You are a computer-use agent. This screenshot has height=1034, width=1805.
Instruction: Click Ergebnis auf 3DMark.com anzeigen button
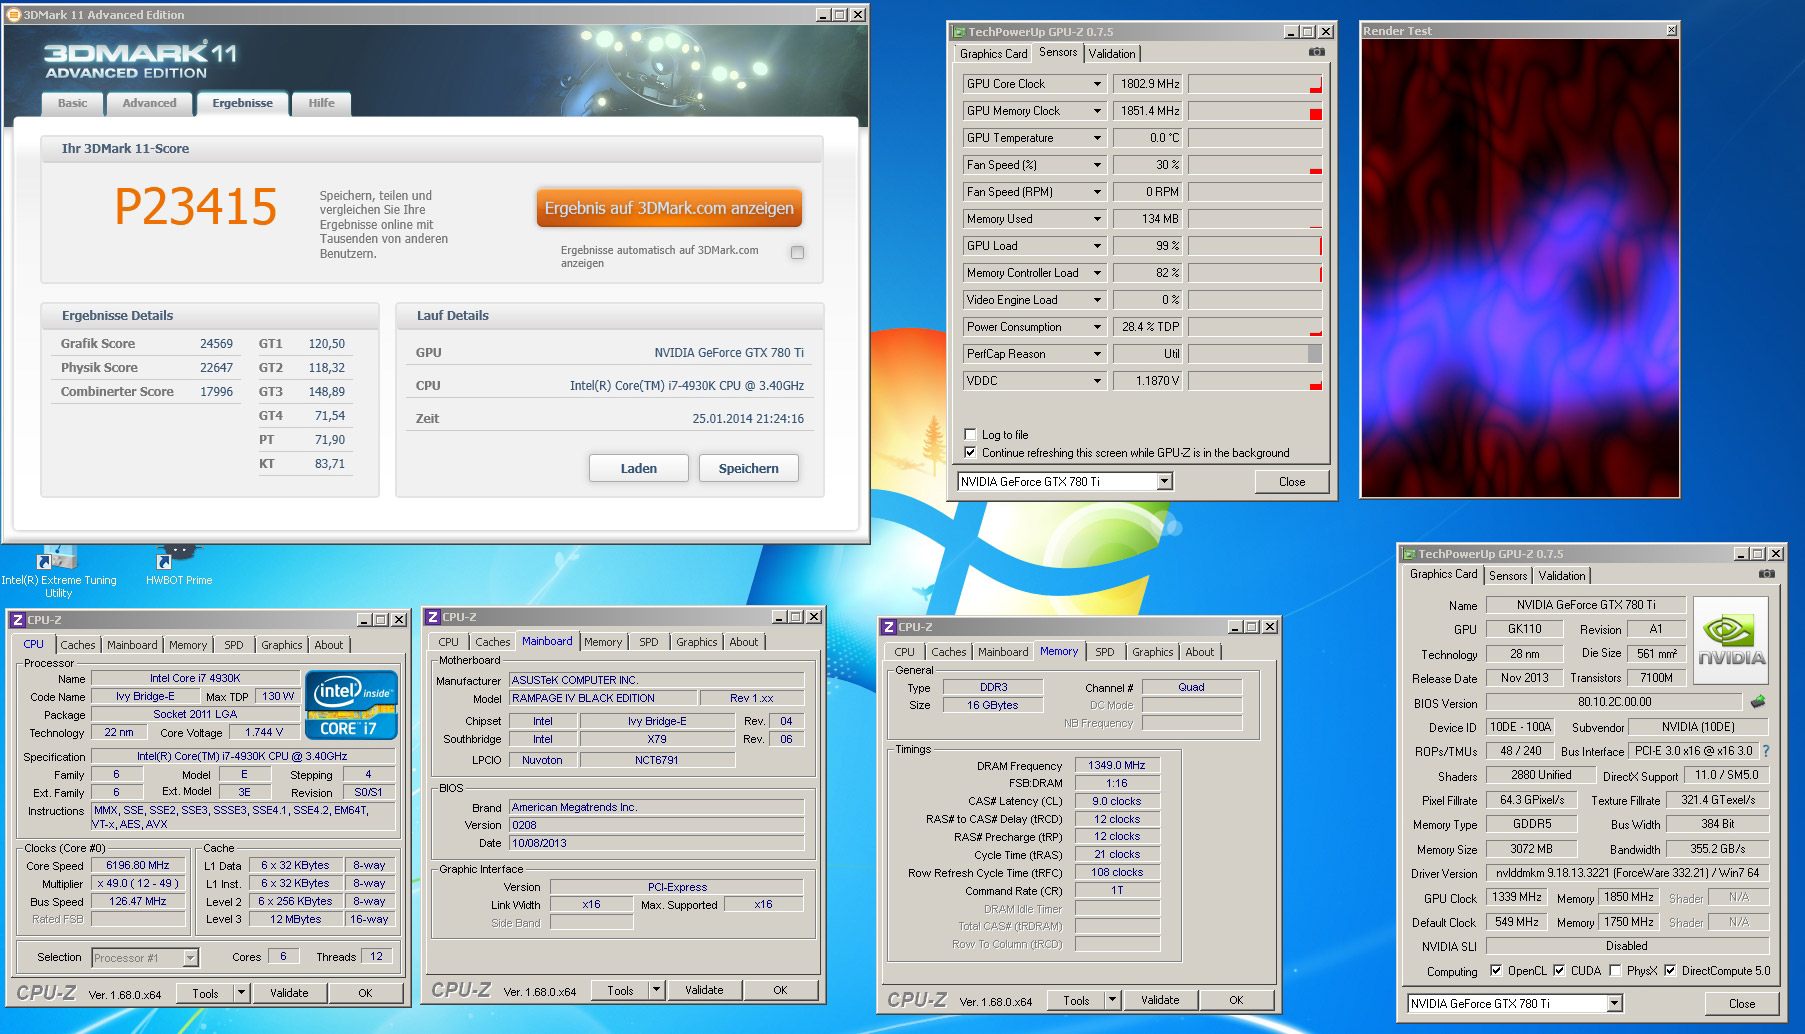pos(669,208)
